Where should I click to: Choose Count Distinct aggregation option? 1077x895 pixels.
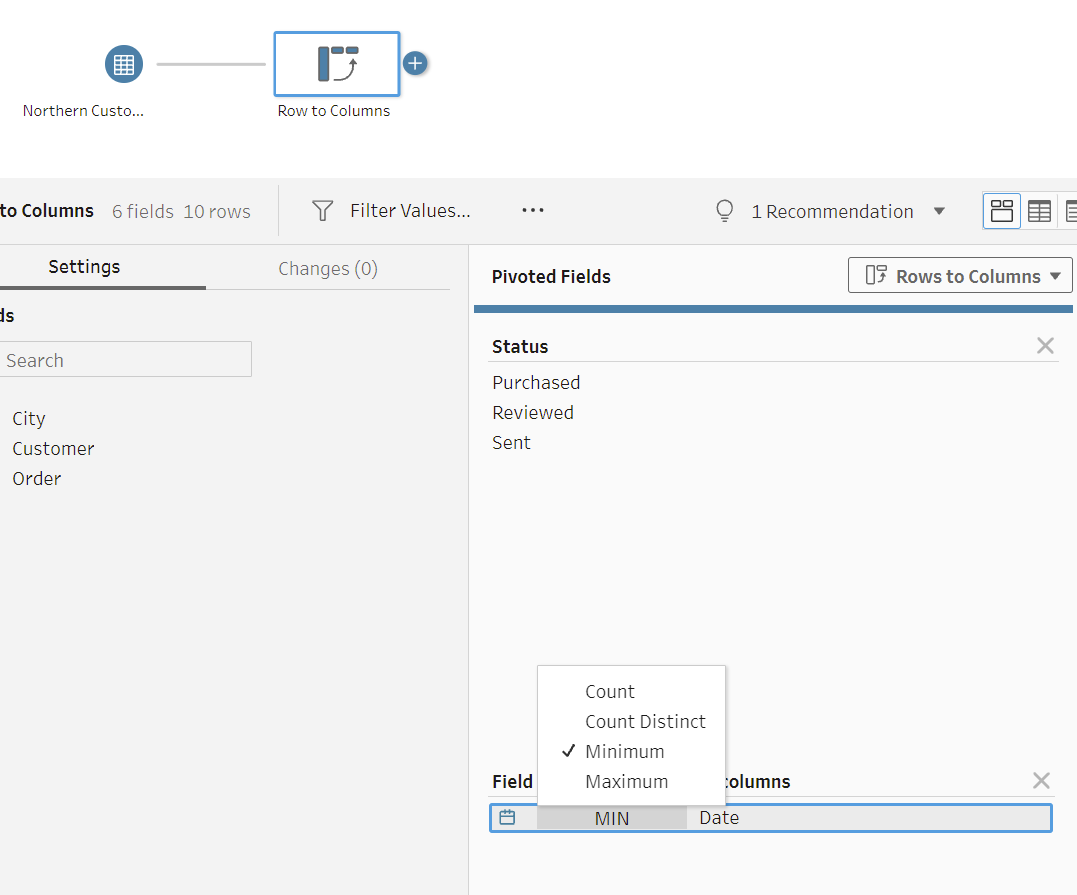(x=645, y=721)
